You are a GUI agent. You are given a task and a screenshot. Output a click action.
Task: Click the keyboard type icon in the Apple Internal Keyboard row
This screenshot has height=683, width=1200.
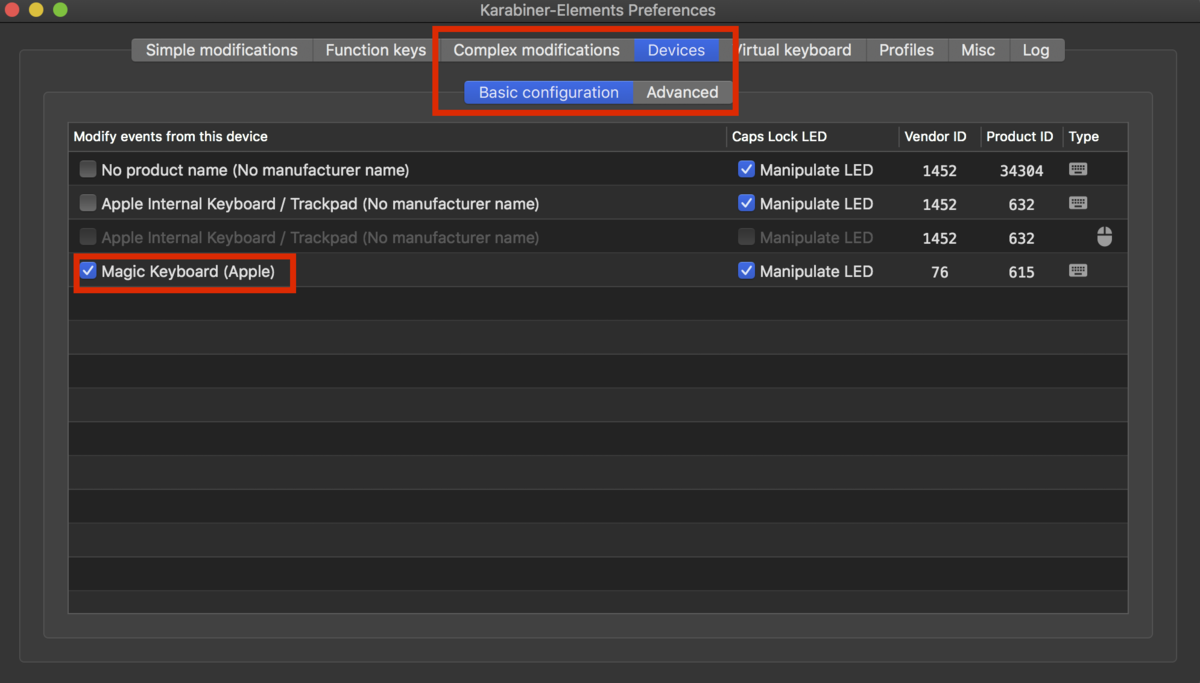click(x=1078, y=203)
